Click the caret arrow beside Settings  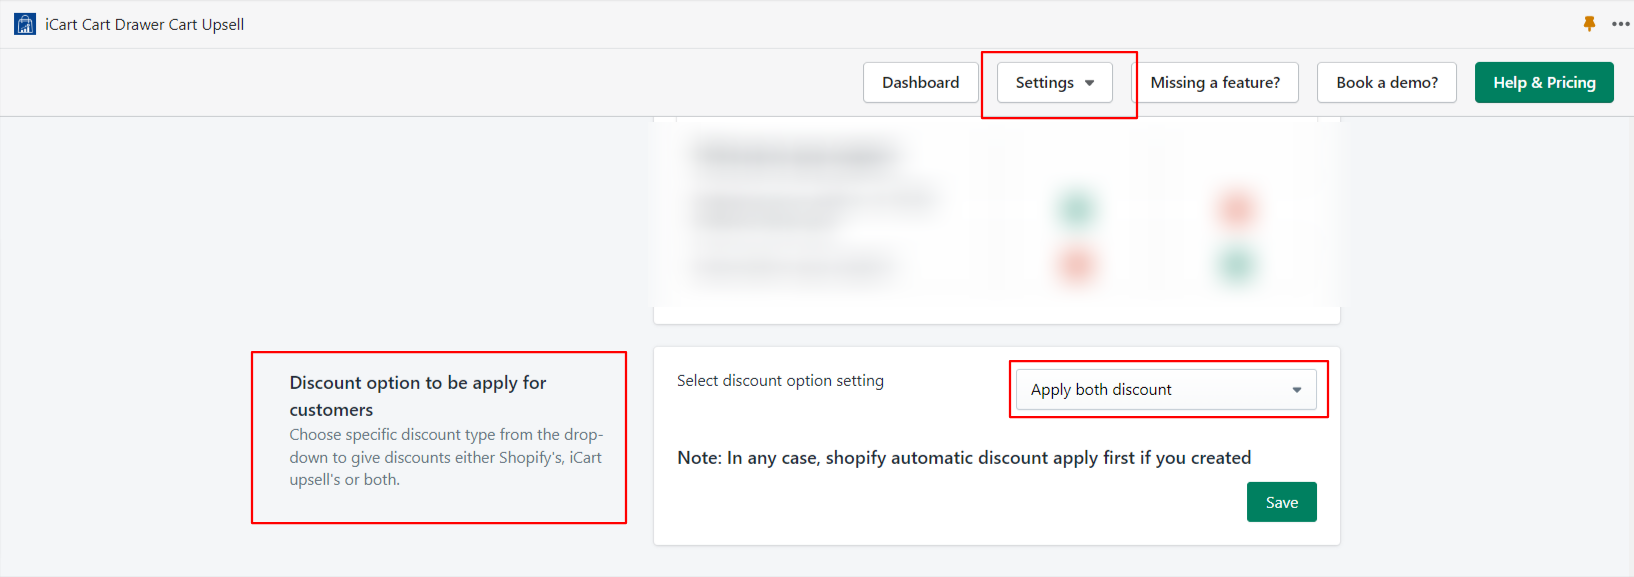tap(1089, 83)
